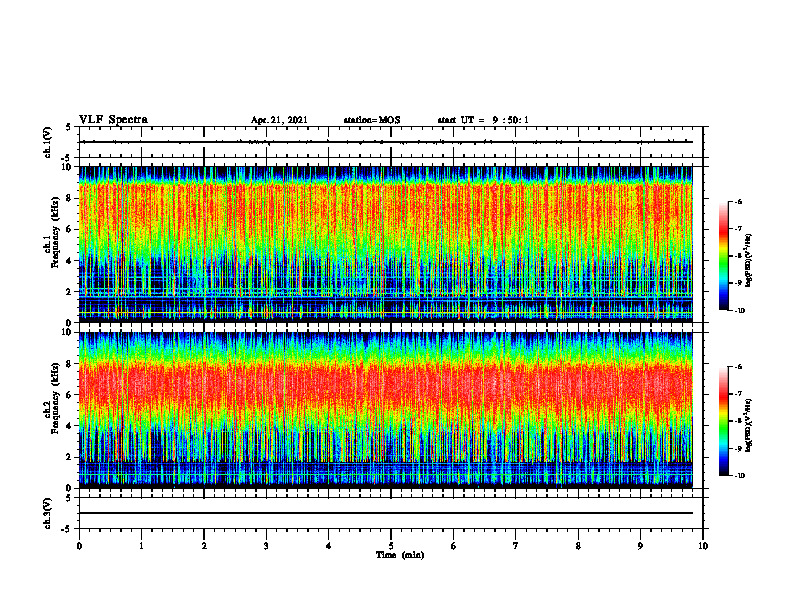Click the ch.1 spectrogram color scale bar

(724, 256)
